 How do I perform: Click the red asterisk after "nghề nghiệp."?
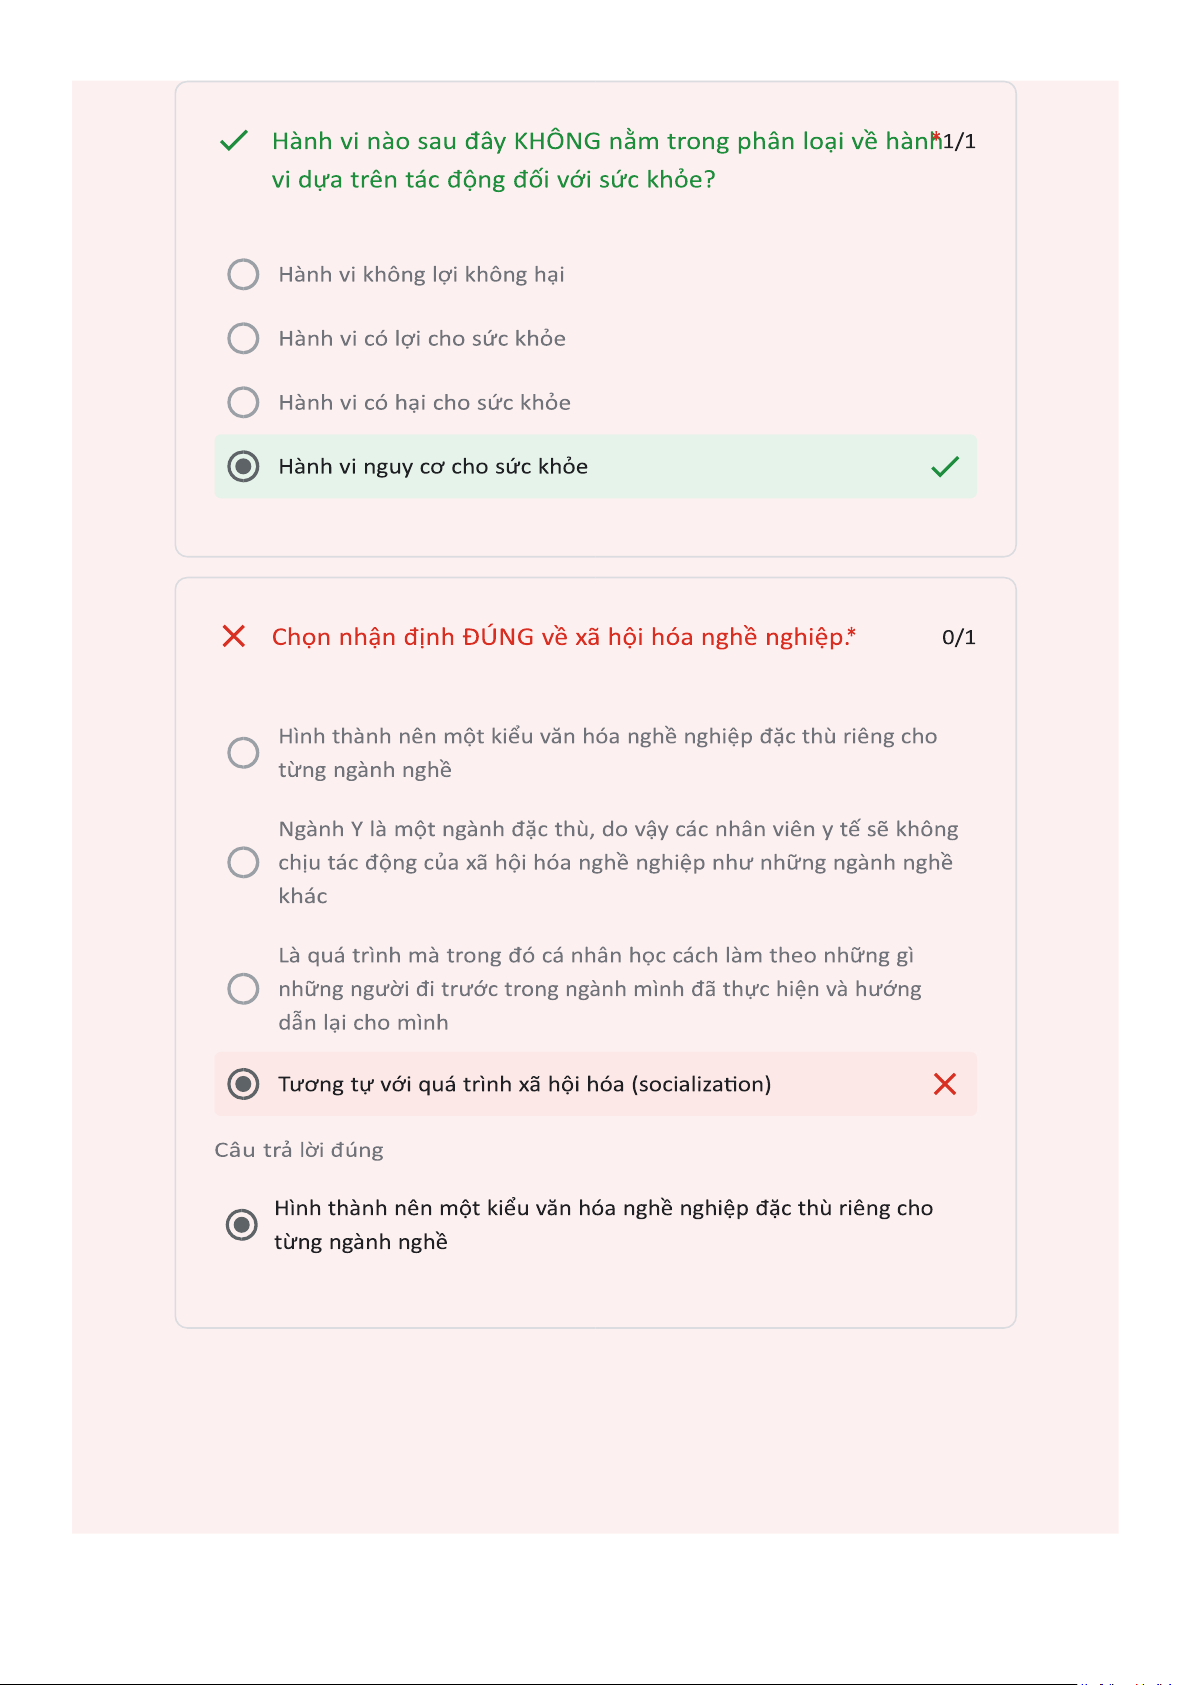pos(852,633)
